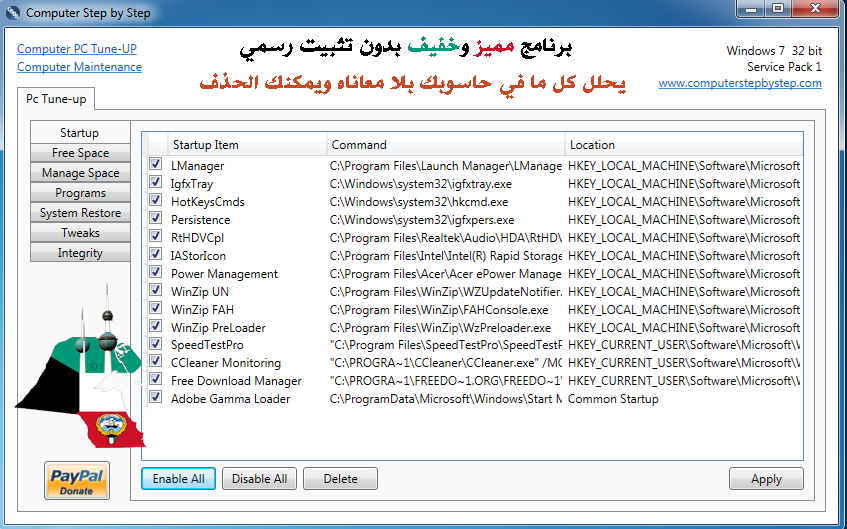The height and width of the screenshot is (529, 847).
Task: Click the FAHConsole.exe command cell
Action: point(439,310)
